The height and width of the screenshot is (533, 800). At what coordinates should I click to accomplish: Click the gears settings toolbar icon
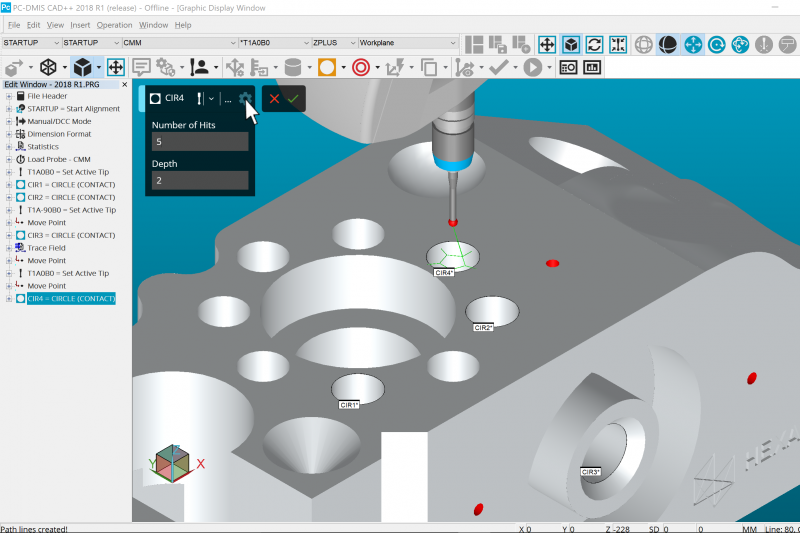(165, 67)
